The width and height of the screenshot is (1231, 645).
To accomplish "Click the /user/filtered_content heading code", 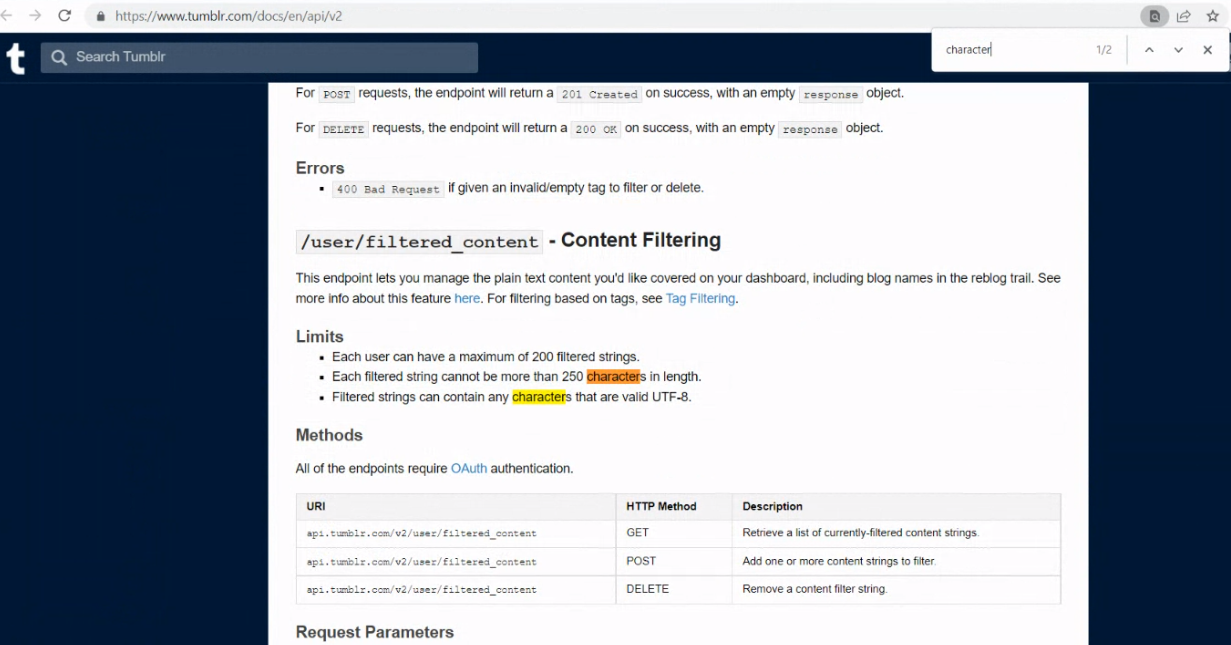I will pyautogui.click(x=419, y=241).
